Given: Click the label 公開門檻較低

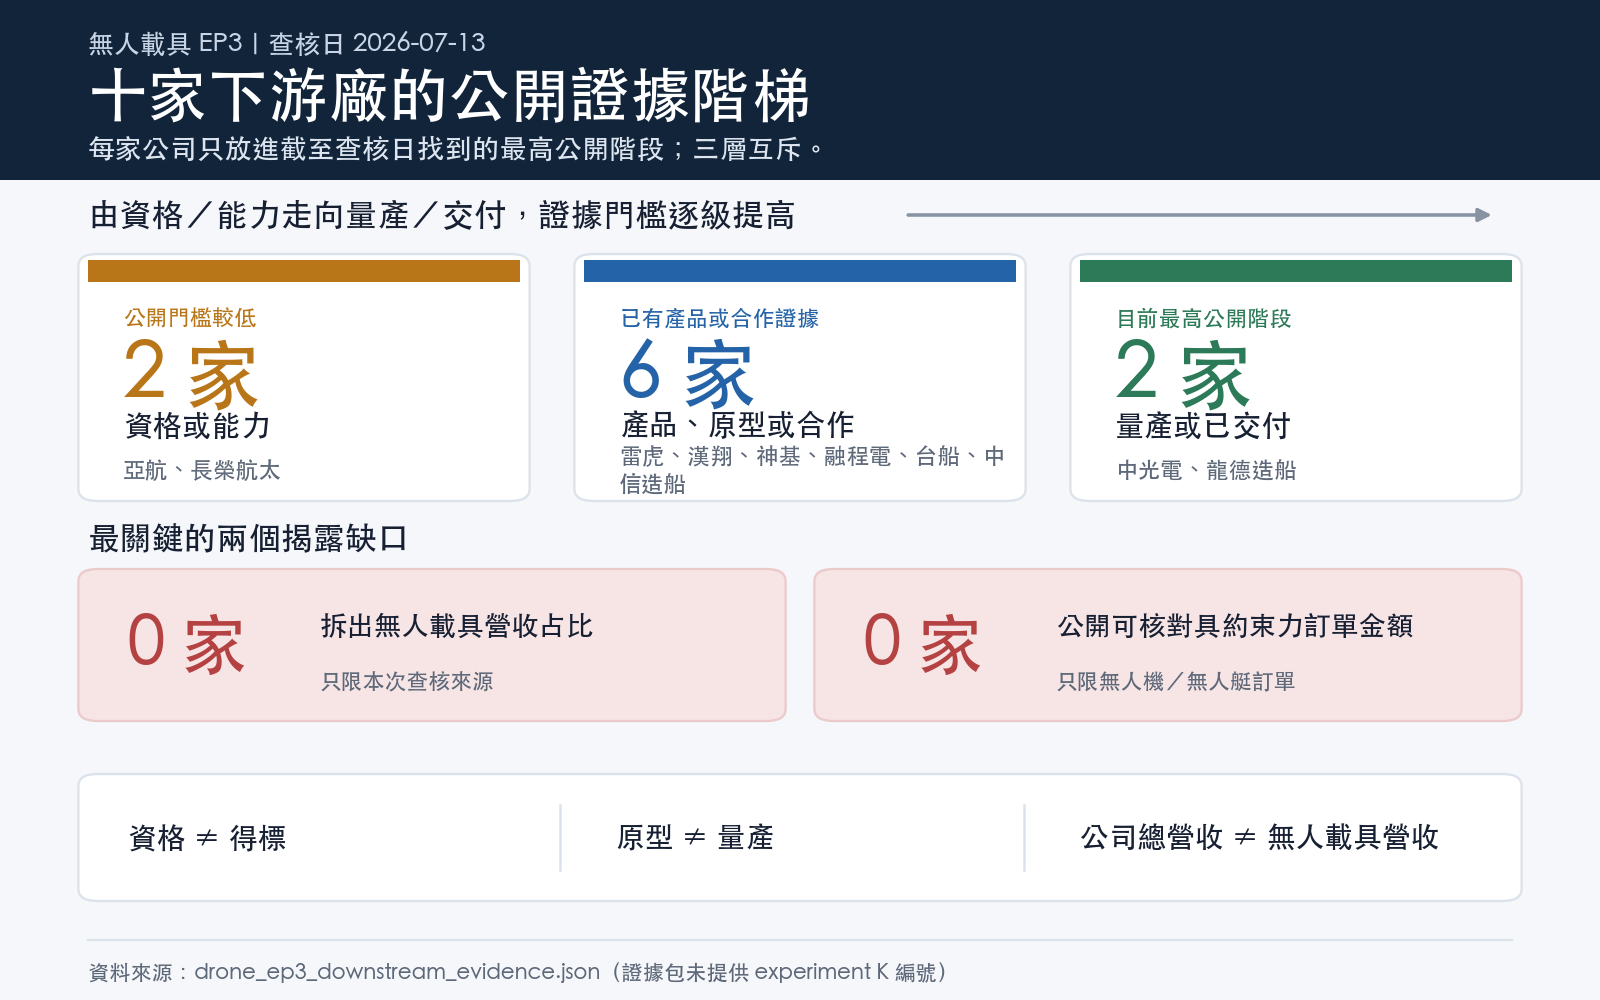Looking at the screenshot, I should tap(190, 318).
